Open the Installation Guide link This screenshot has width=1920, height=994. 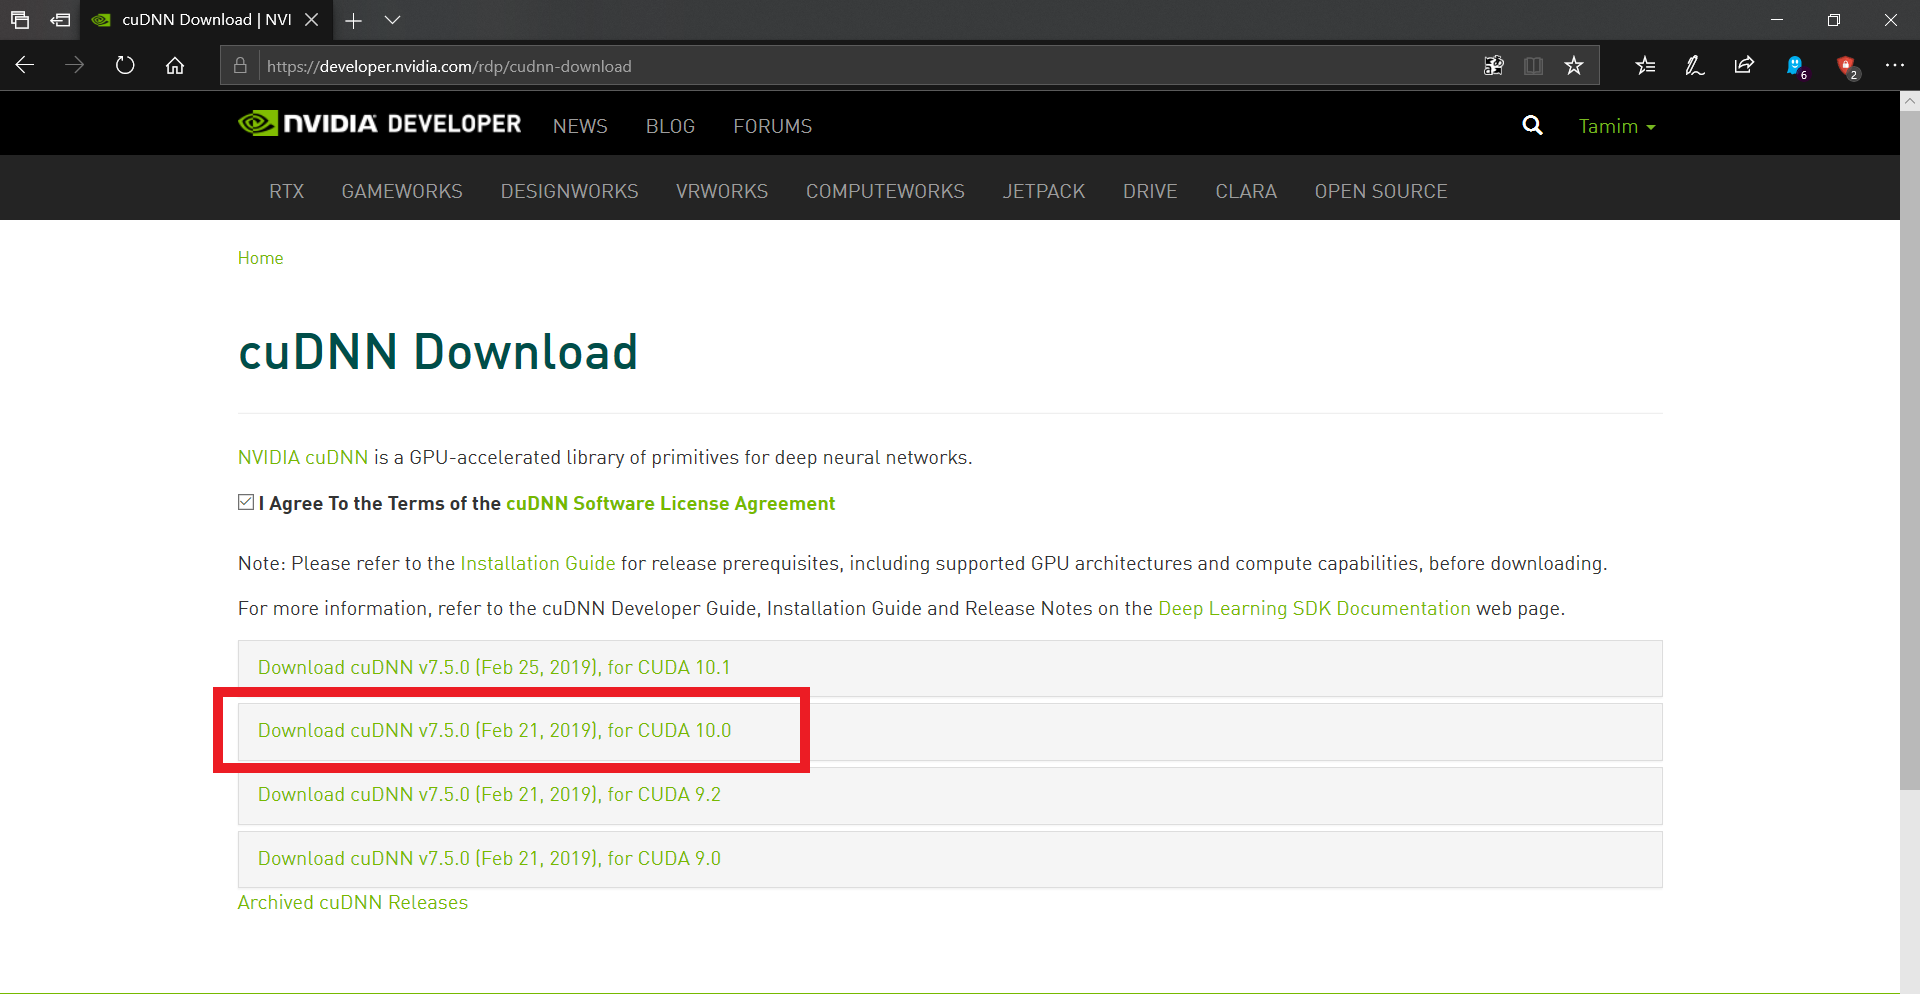coord(537,564)
